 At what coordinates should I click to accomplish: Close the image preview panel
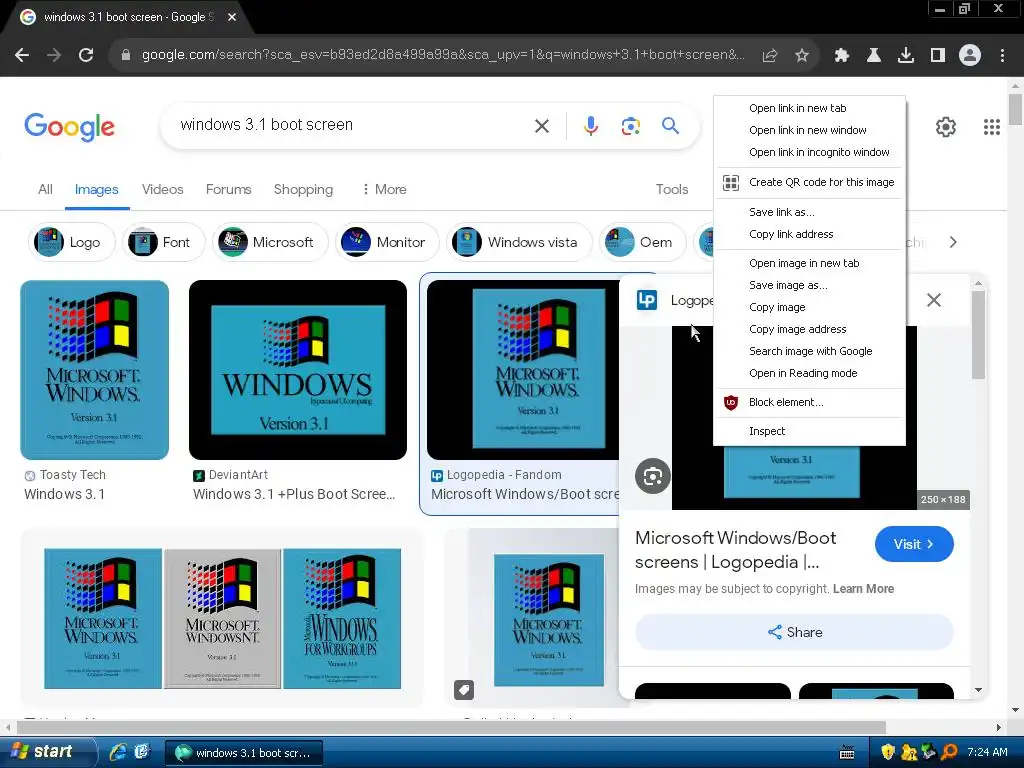(x=934, y=300)
